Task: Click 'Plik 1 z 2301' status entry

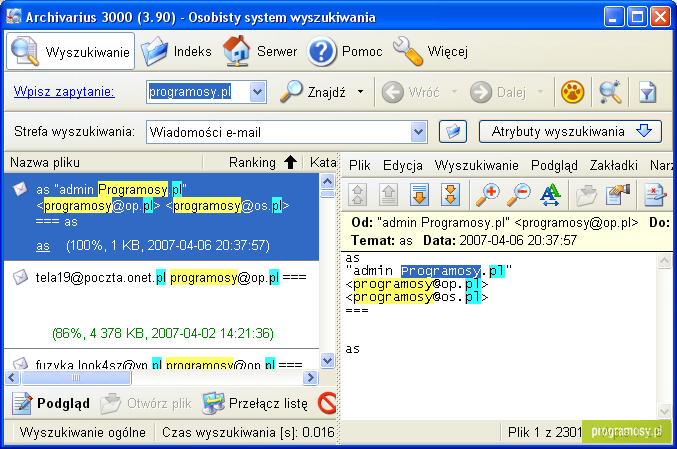Action: tap(545, 432)
